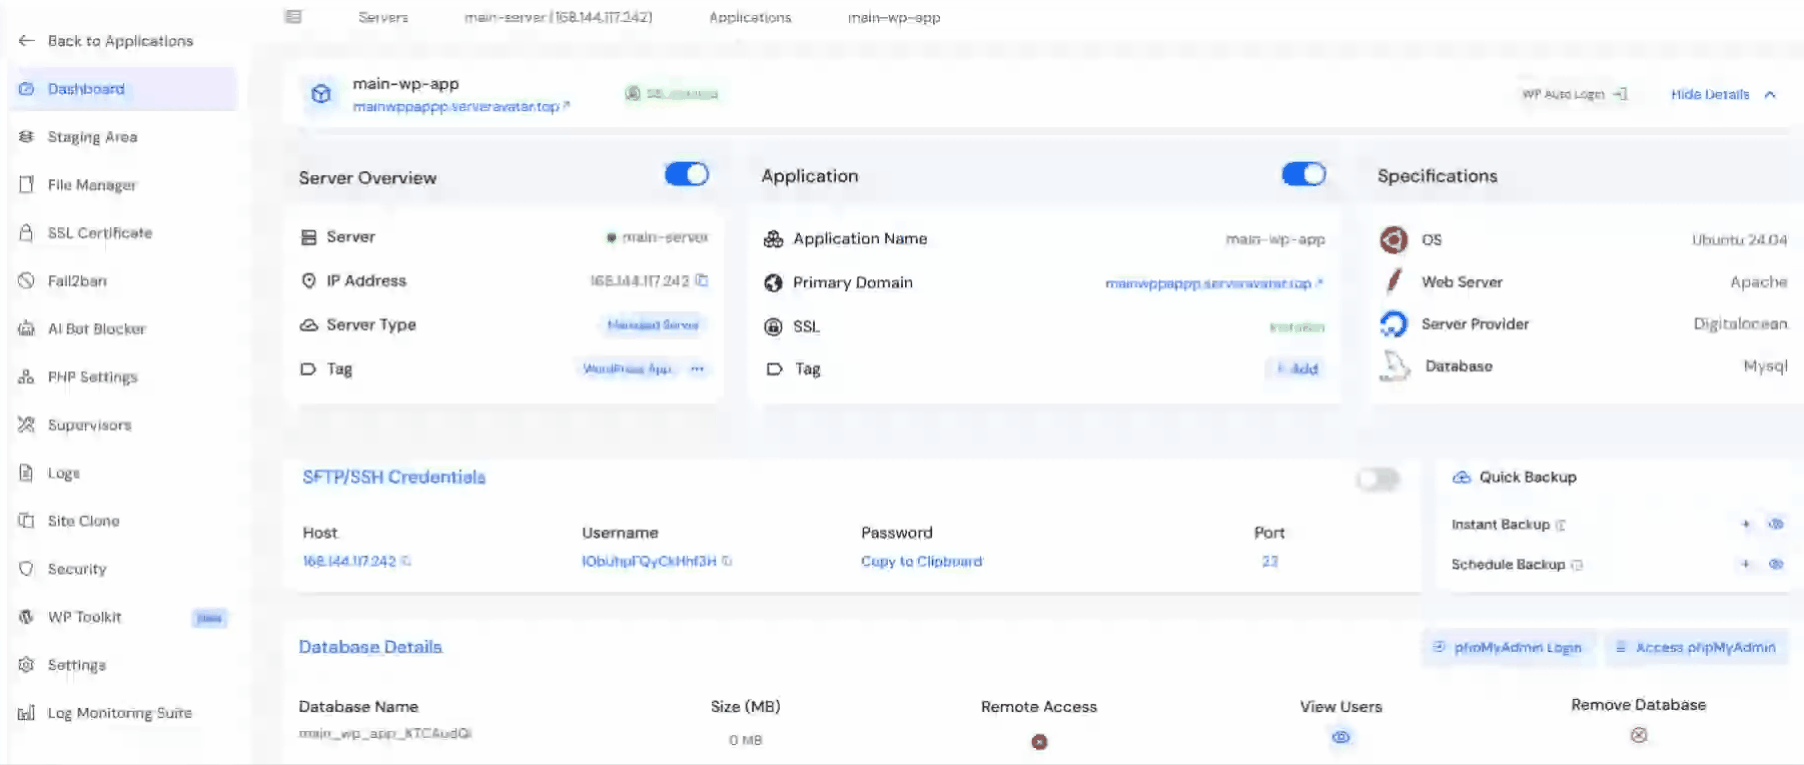Click the Supervisors tools icon
The height and width of the screenshot is (765, 1804).
(26, 425)
